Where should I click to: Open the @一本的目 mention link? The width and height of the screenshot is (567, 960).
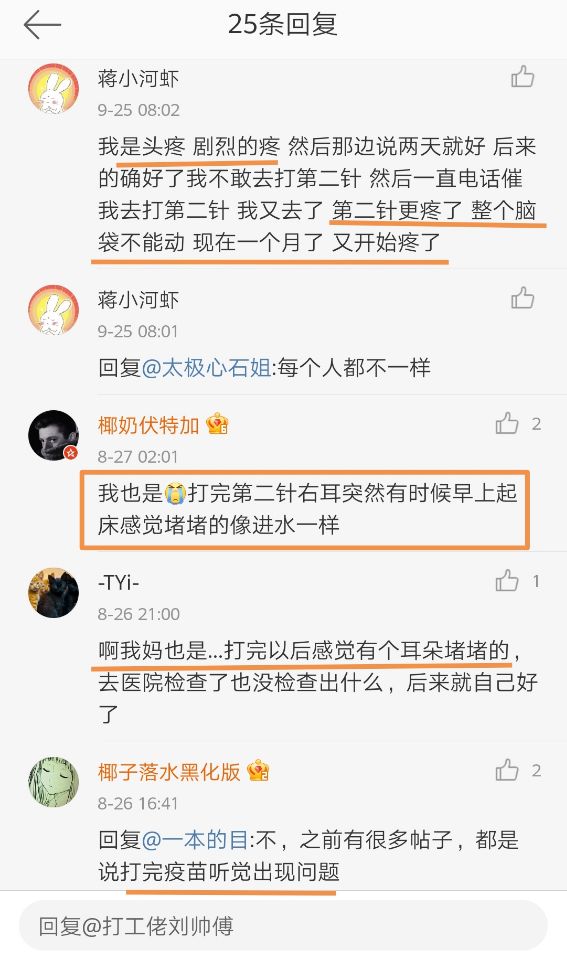(195, 839)
